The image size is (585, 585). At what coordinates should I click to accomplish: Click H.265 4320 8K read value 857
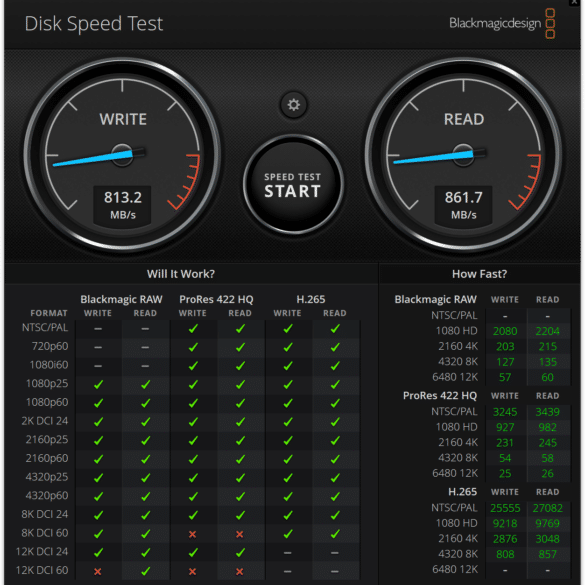[x=547, y=554]
